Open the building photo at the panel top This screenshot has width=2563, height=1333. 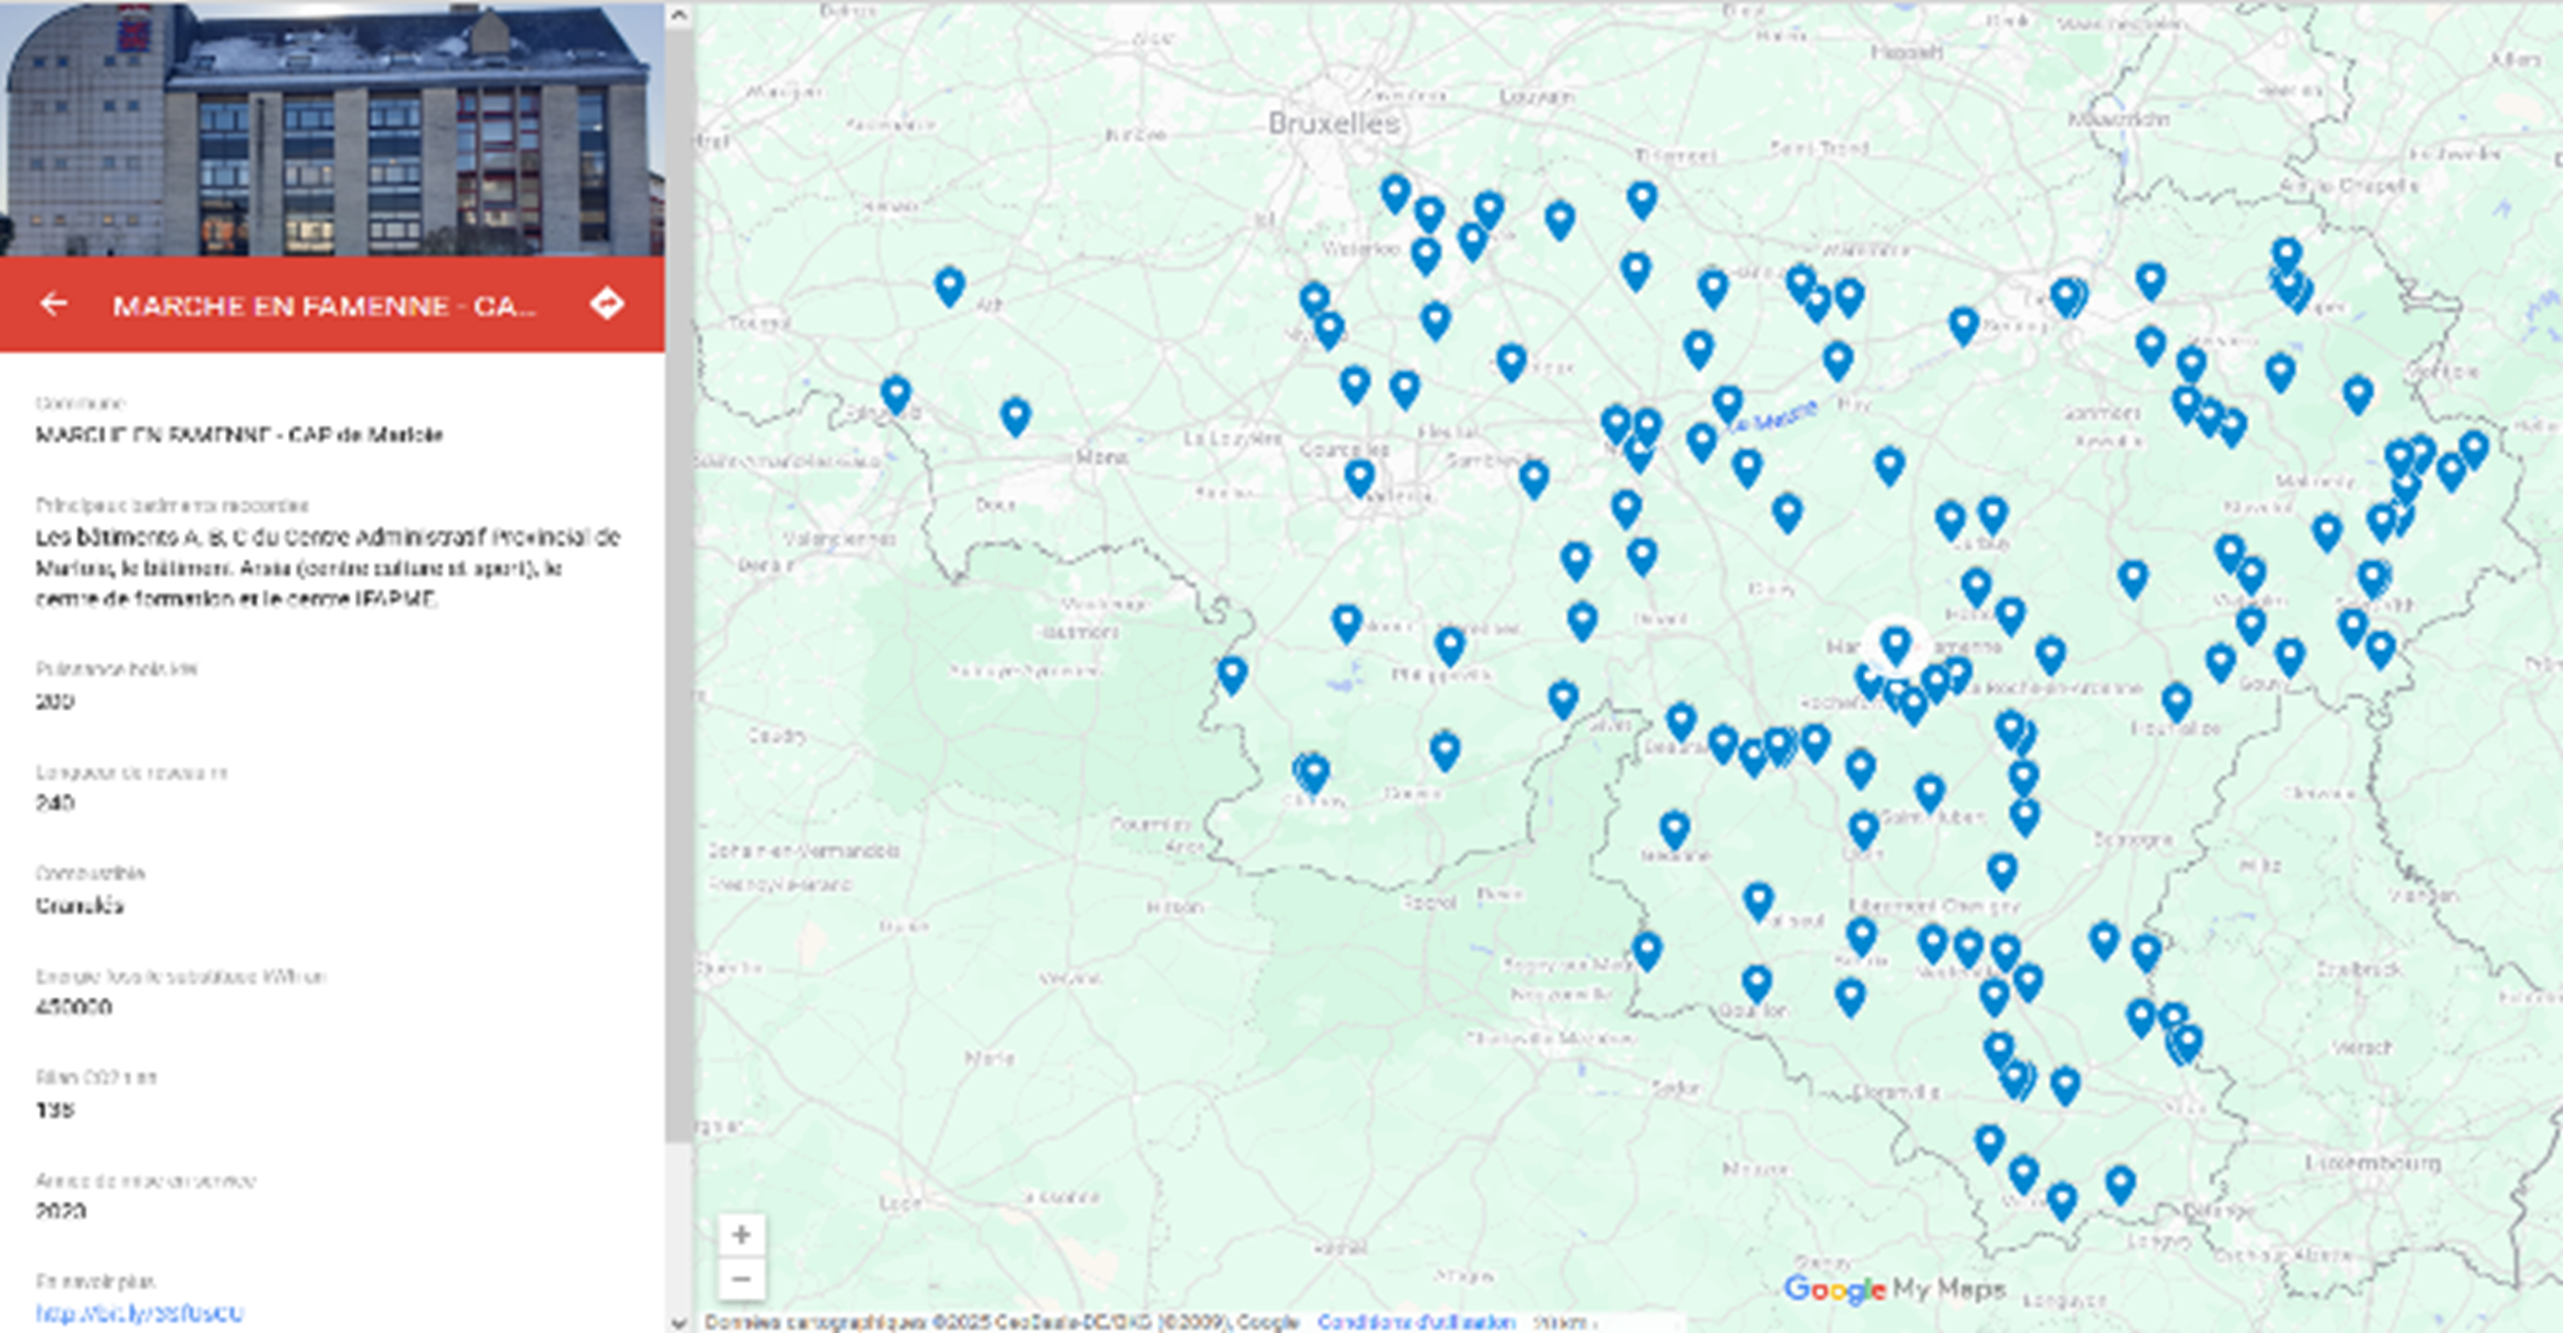tap(332, 128)
